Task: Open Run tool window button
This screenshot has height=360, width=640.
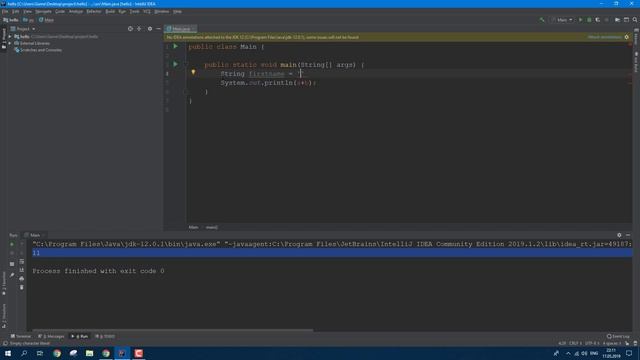Action: 80,336
